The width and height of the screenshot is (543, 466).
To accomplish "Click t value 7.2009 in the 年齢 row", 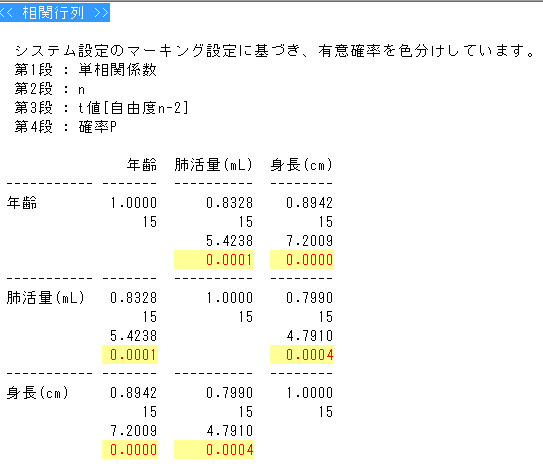I will click(310, 241).
